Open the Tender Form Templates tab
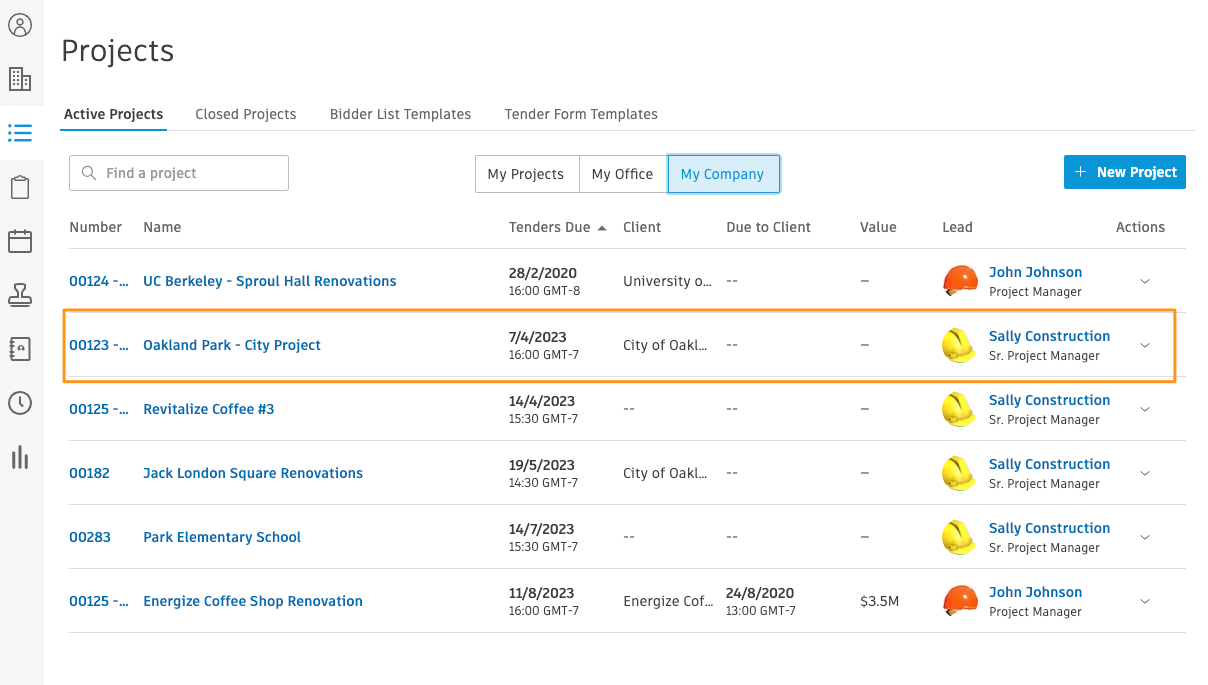The width and height of the screenshot is (1208, 685). pyautogui.click(x=581, y=114)
